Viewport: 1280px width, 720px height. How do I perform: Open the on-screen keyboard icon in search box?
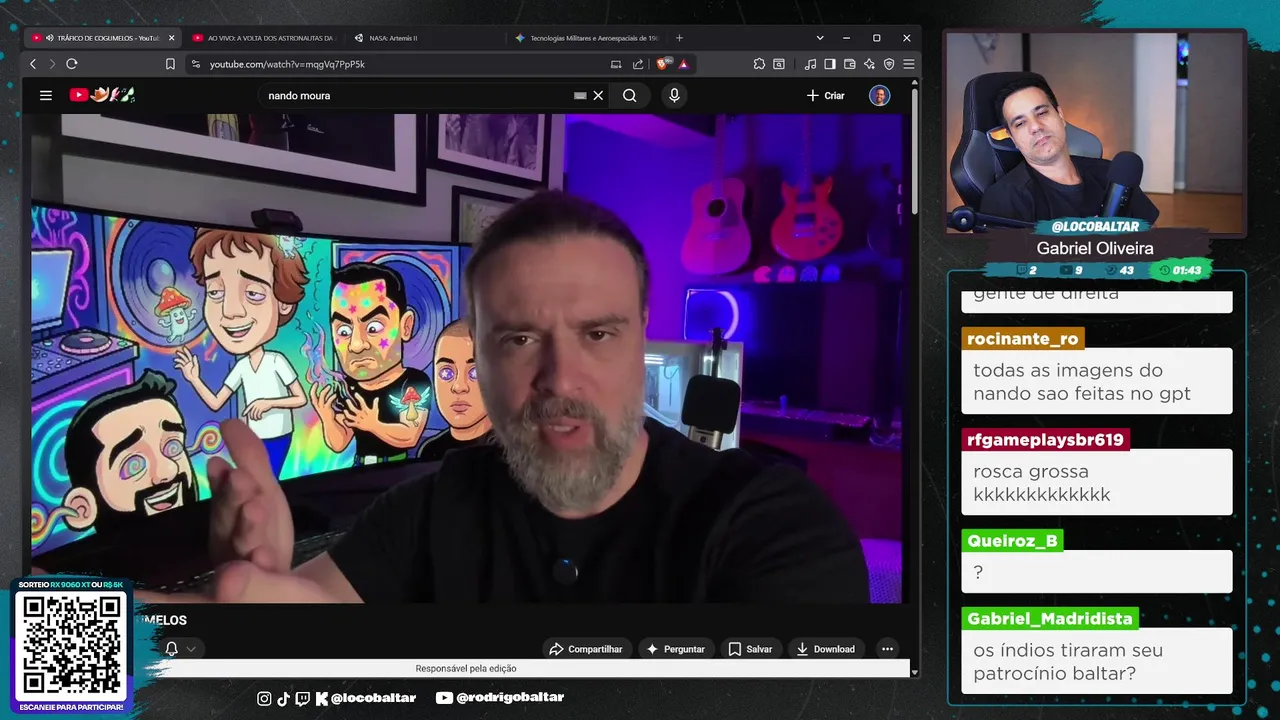580,95
